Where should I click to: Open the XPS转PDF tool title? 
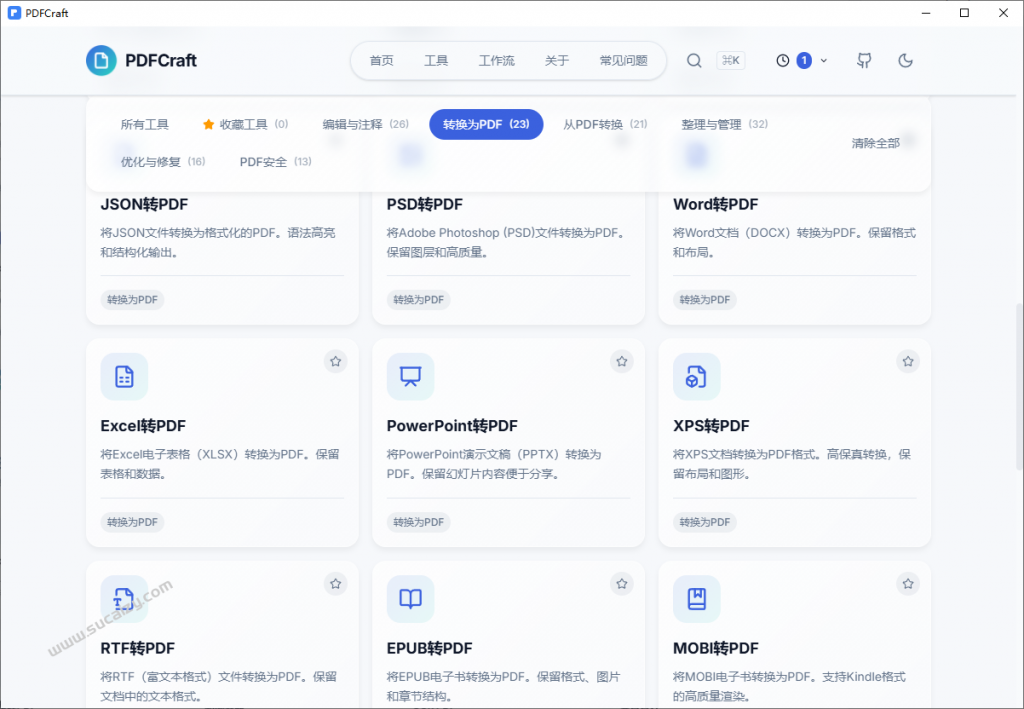point(711,426)
